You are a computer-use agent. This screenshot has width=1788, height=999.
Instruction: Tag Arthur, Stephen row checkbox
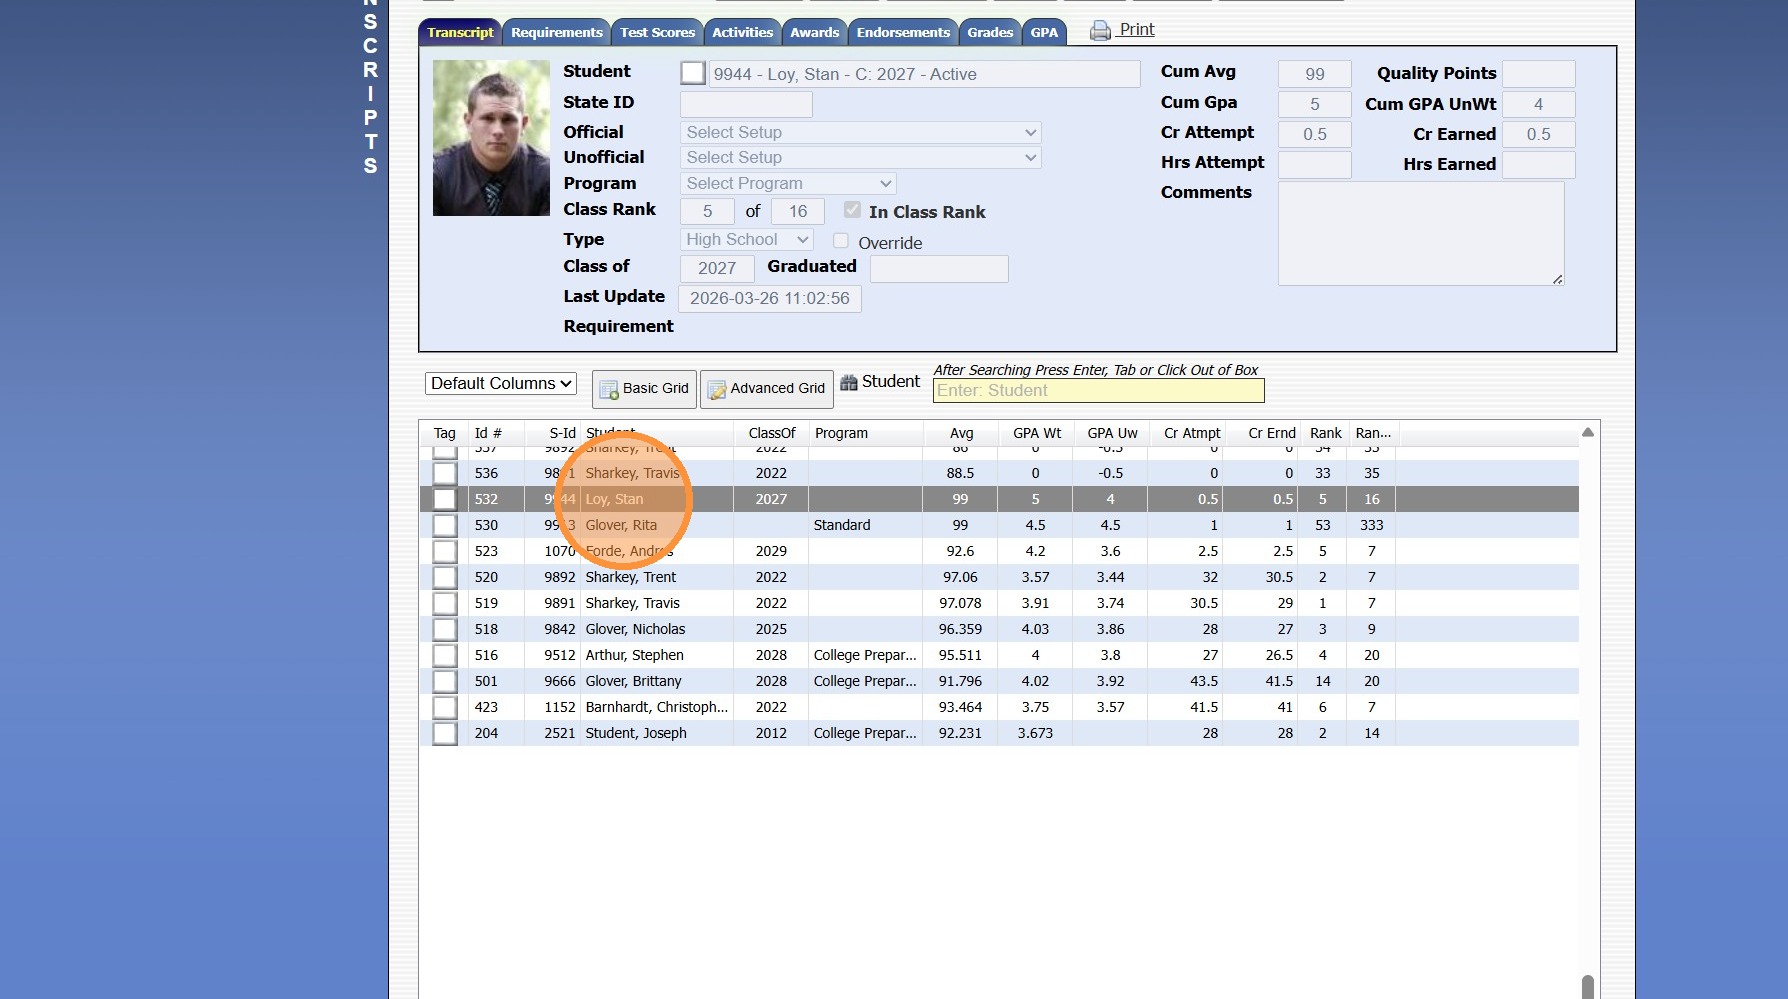445,655
